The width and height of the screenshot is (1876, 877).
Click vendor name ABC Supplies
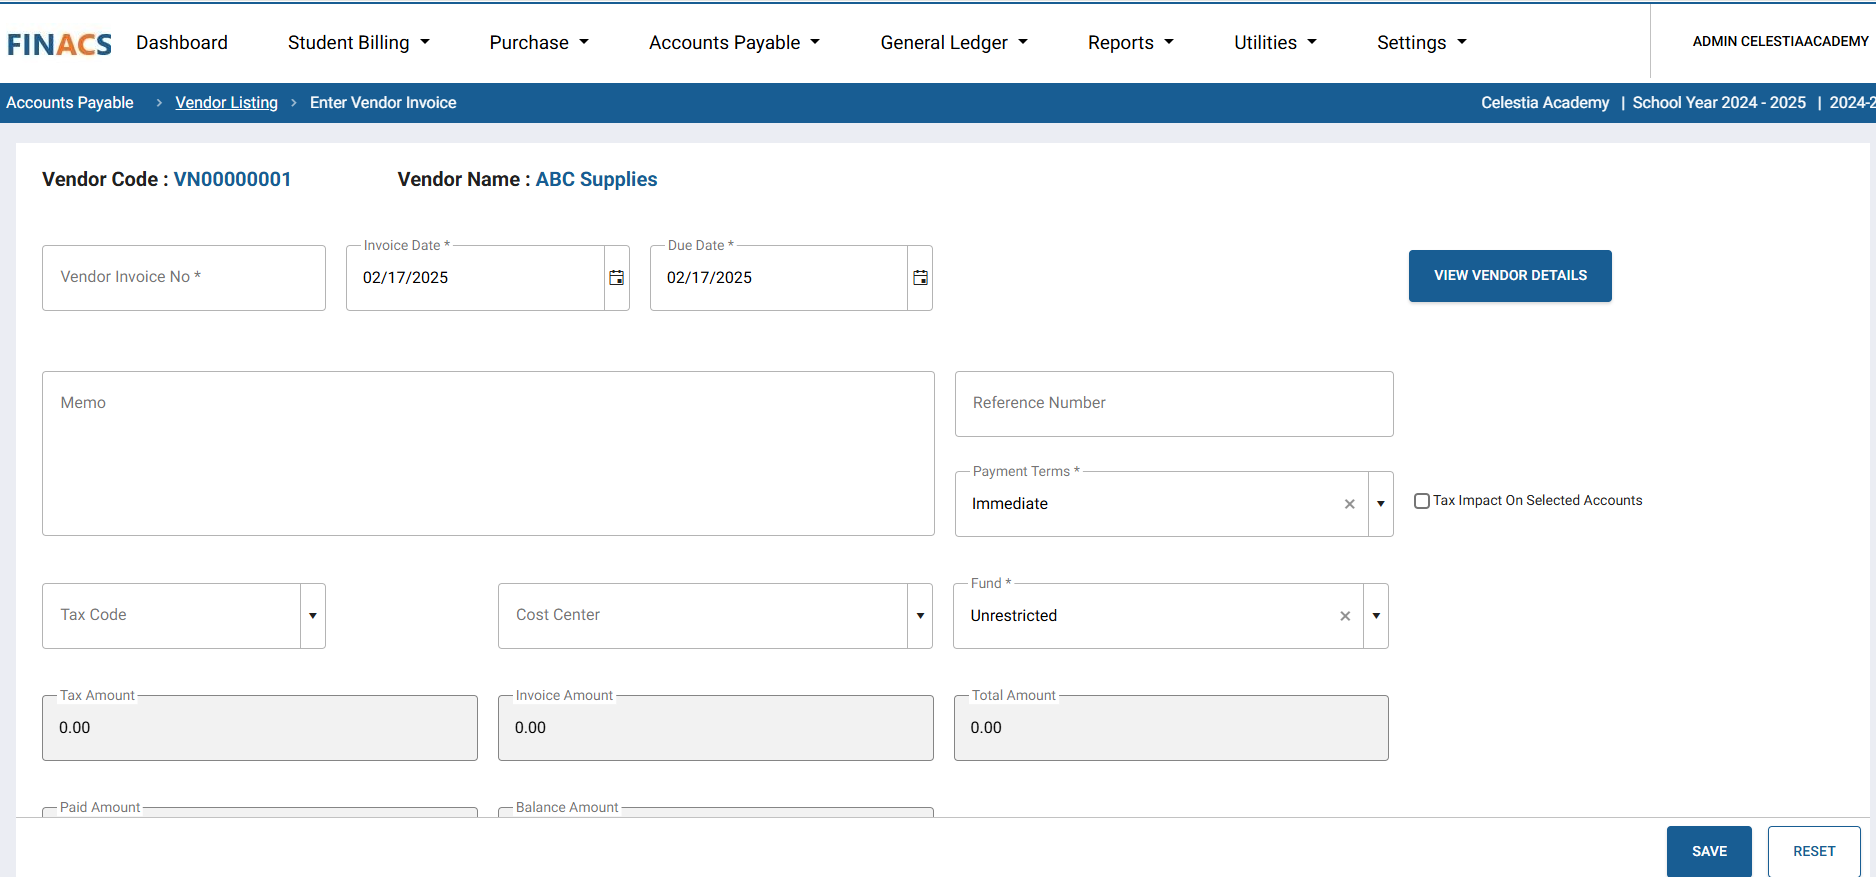[596, 180]
